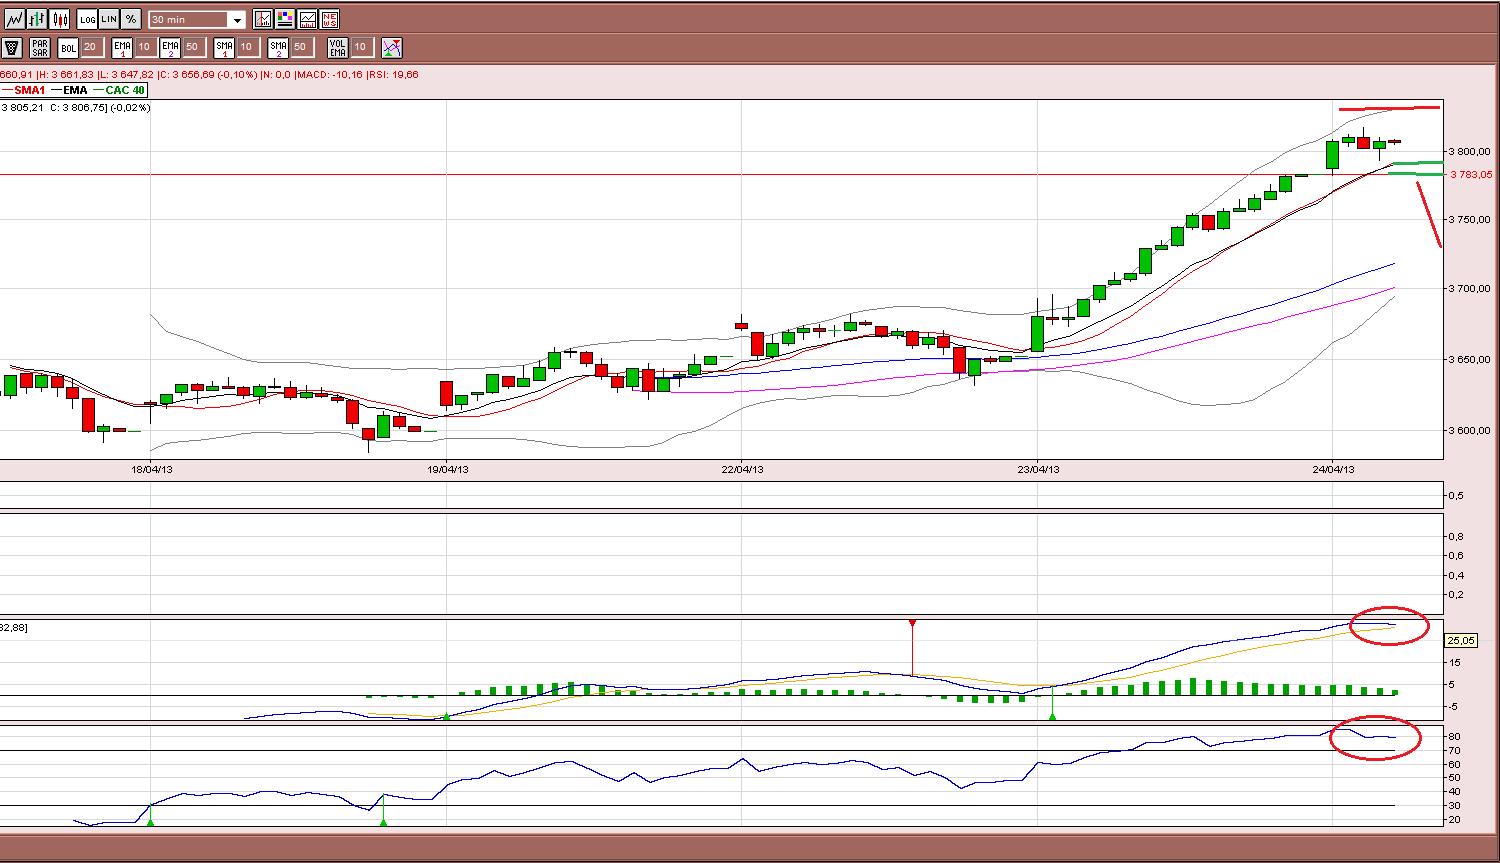Click the SMA1 legend entry

pyautogui.click(x=22, y=90)
